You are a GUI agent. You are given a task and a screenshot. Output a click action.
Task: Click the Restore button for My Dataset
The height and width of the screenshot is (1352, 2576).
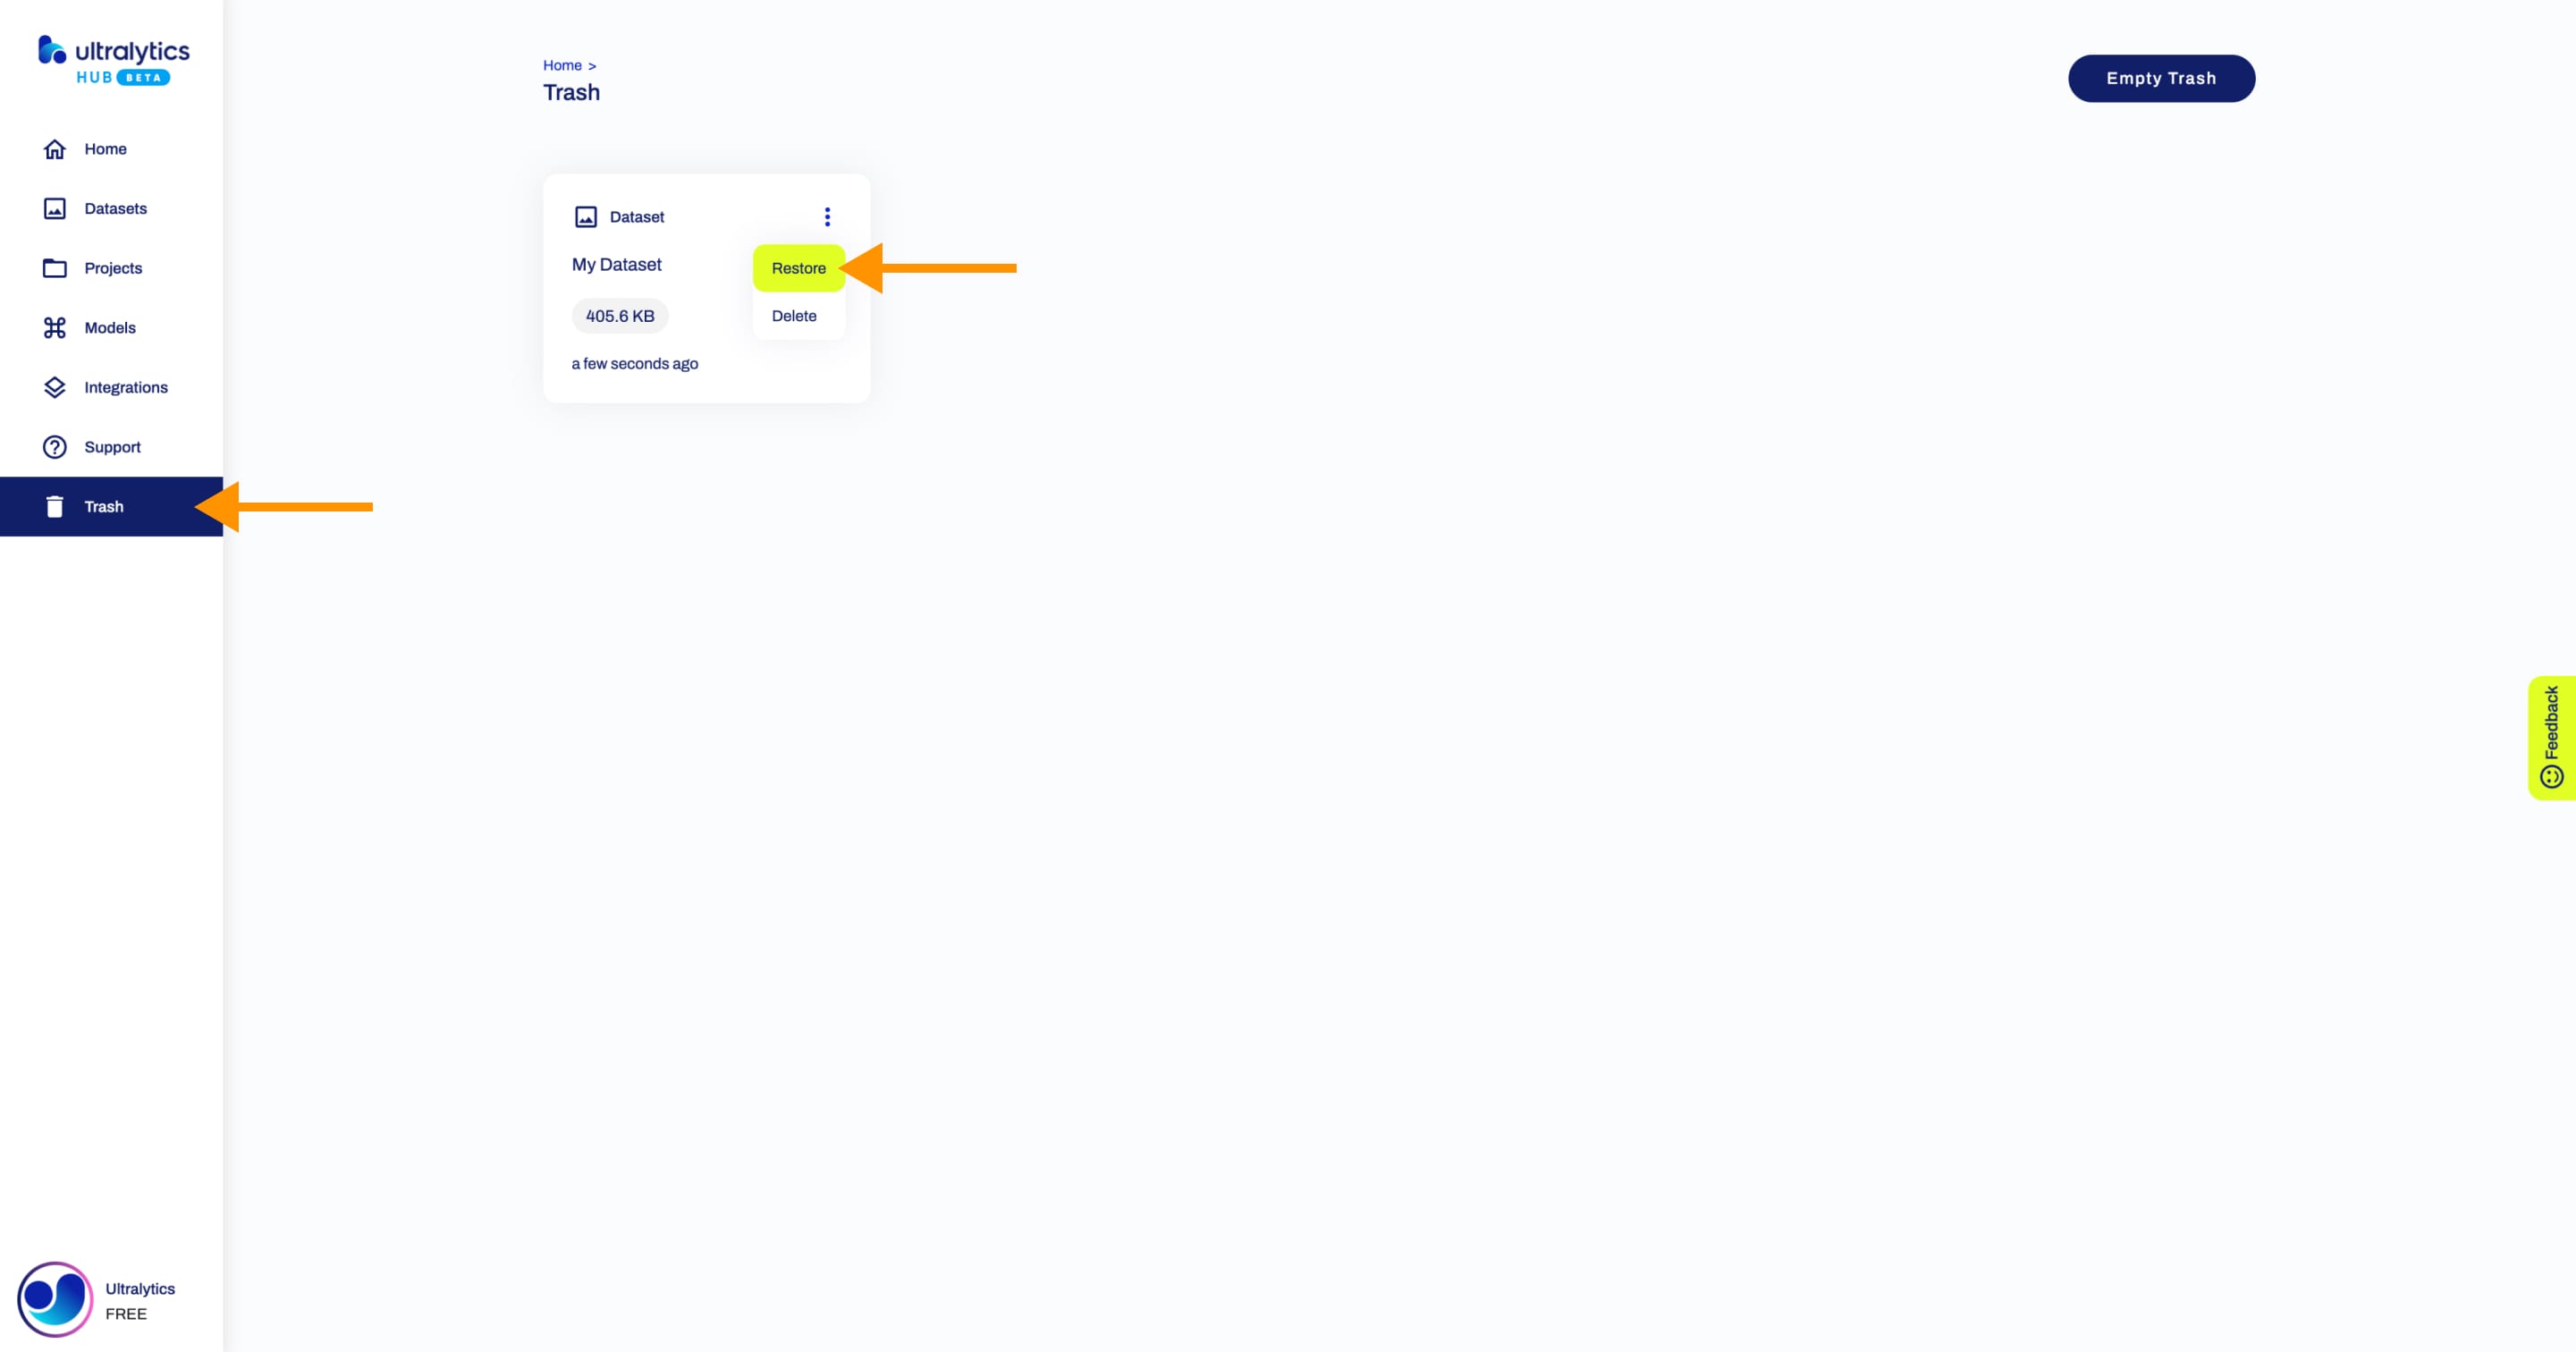pos(798,266)
